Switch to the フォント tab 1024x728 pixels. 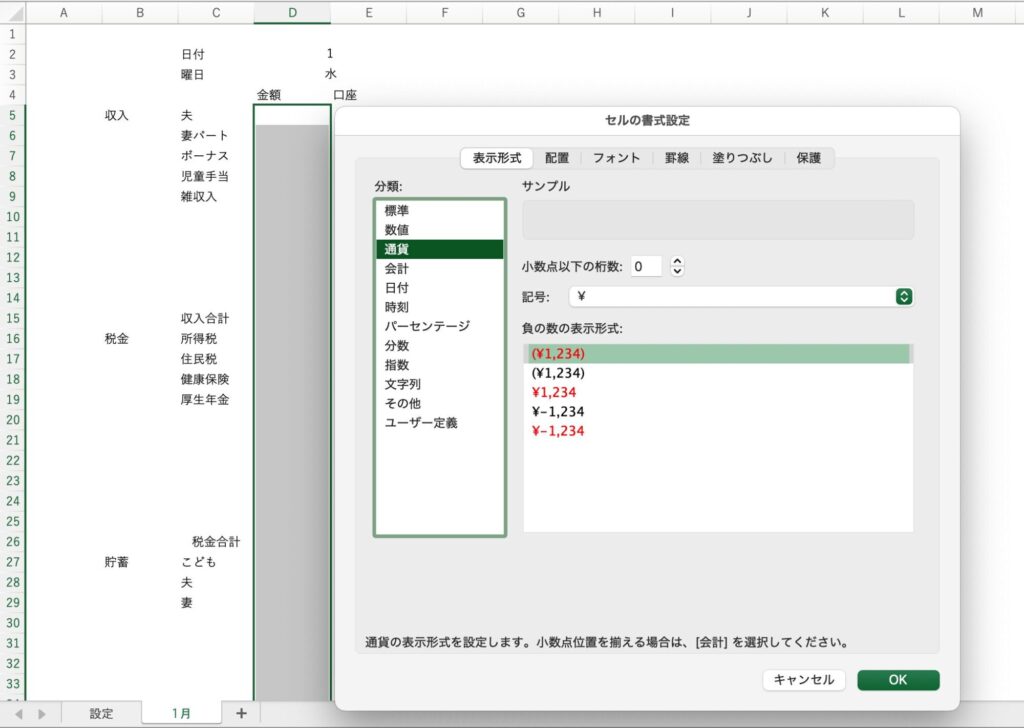coord(616,158)
